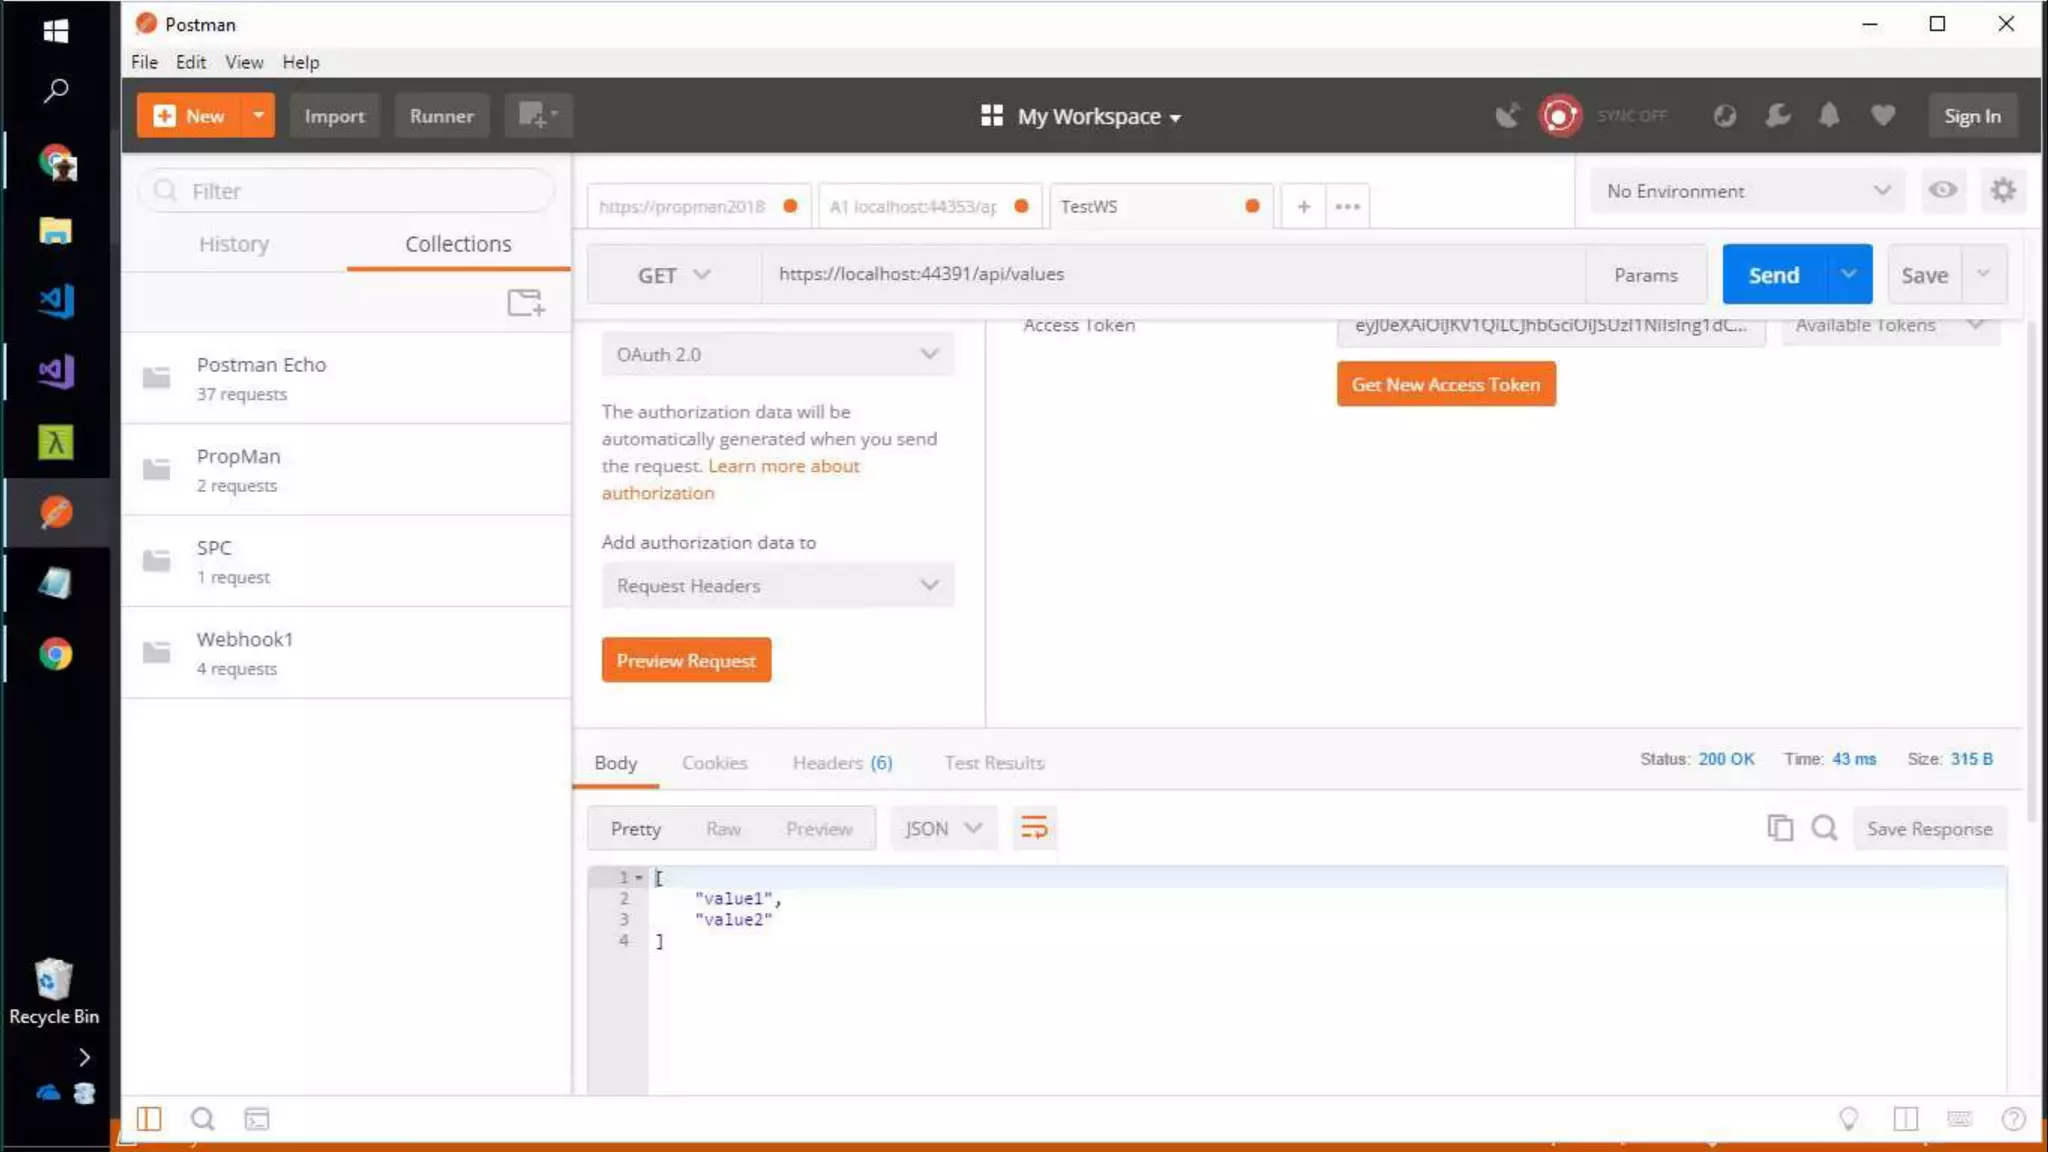Copy response body to clipboard icon
Viewport: 2048px width, 1152px height.
1779,828
